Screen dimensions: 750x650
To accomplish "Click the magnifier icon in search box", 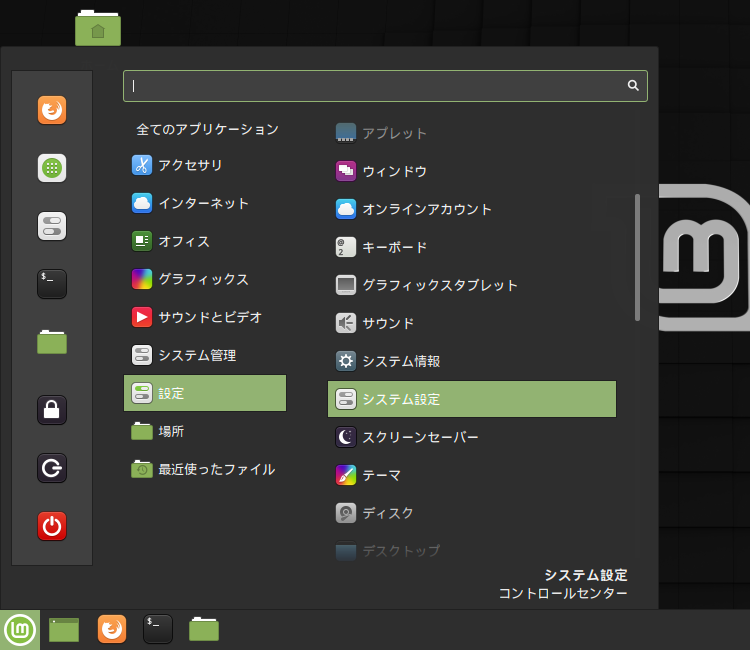I will [x=633, y=86].
